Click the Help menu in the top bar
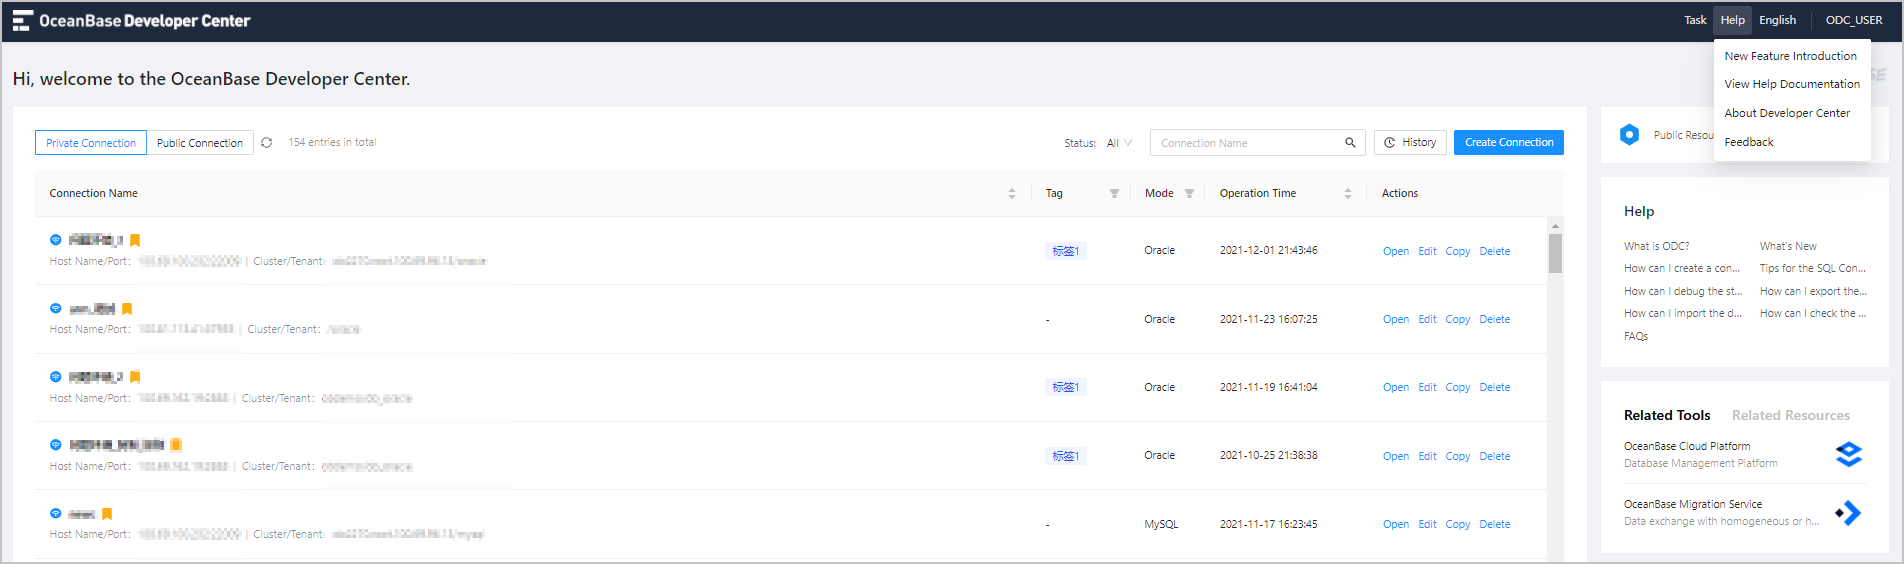Image resolution: width=1904 pixels, height=564 pixels. point(1732,20)
